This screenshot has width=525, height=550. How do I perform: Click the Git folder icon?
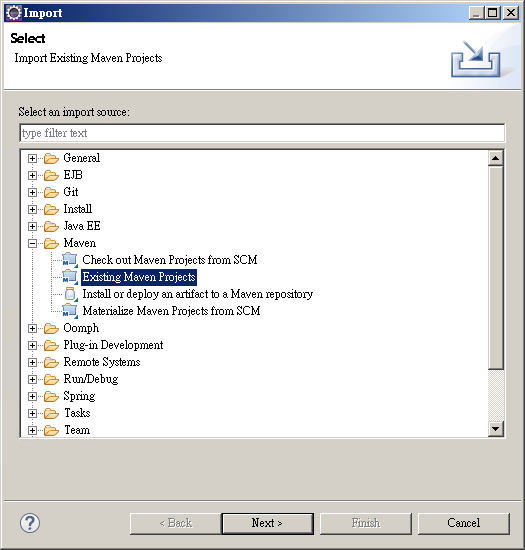pyautogui.click(x=51, y=193)
